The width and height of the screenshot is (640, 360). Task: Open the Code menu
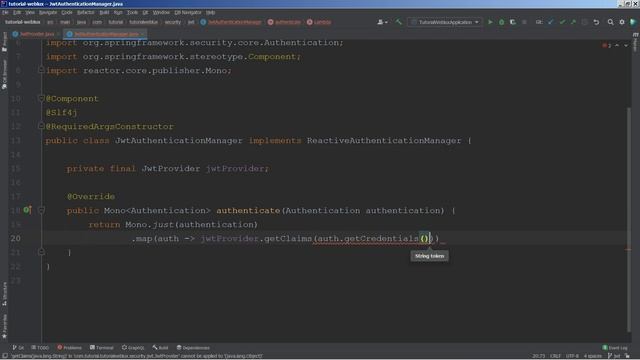coord(67,13)
